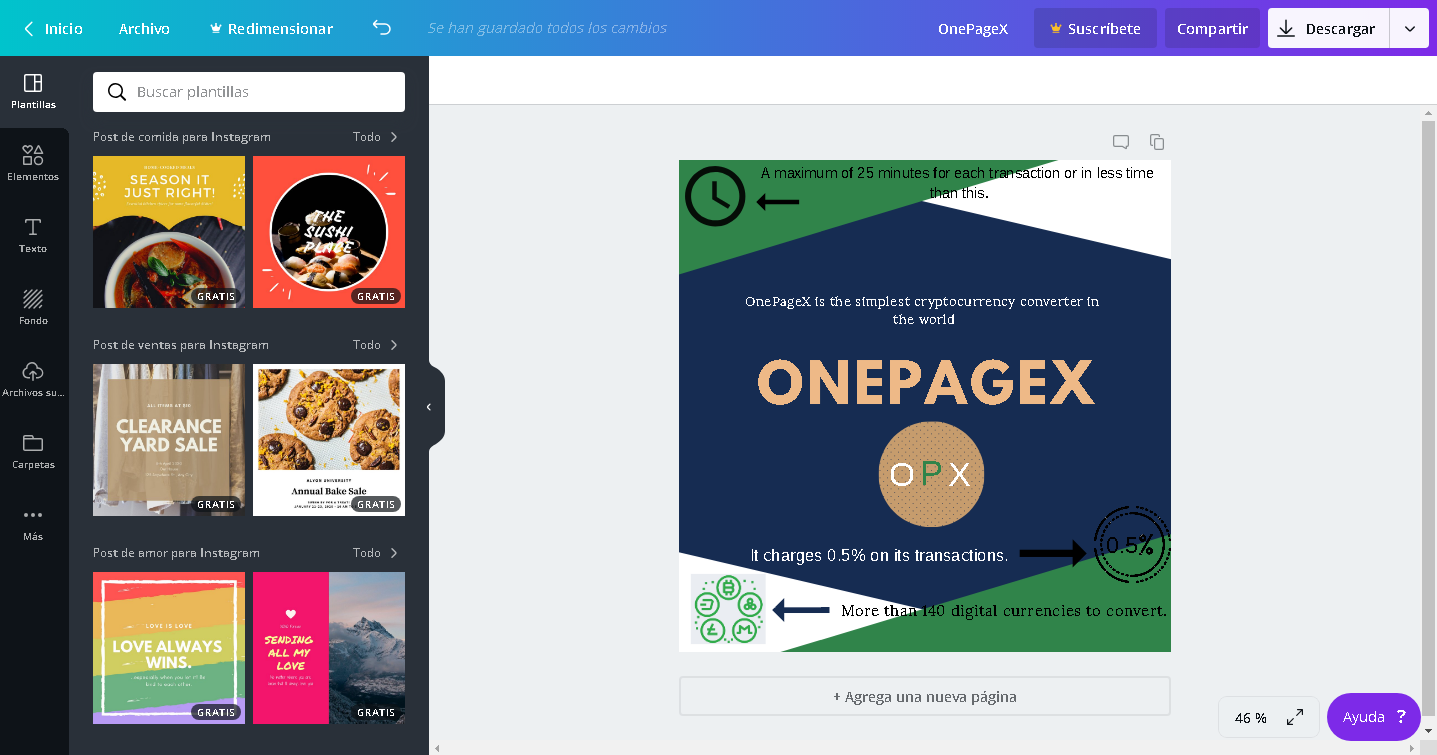Open the Carpetas folders panel
The width and height of the screenshot is (1437, 755).
(x=33, y=452)
